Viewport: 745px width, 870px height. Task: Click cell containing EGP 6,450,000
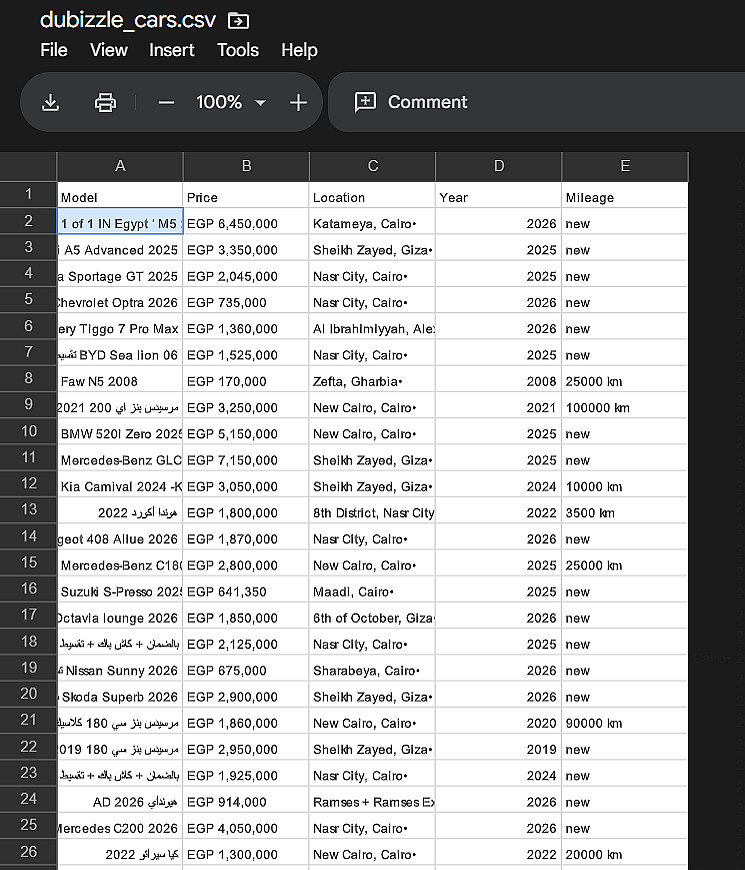click(x=246, y=224)
